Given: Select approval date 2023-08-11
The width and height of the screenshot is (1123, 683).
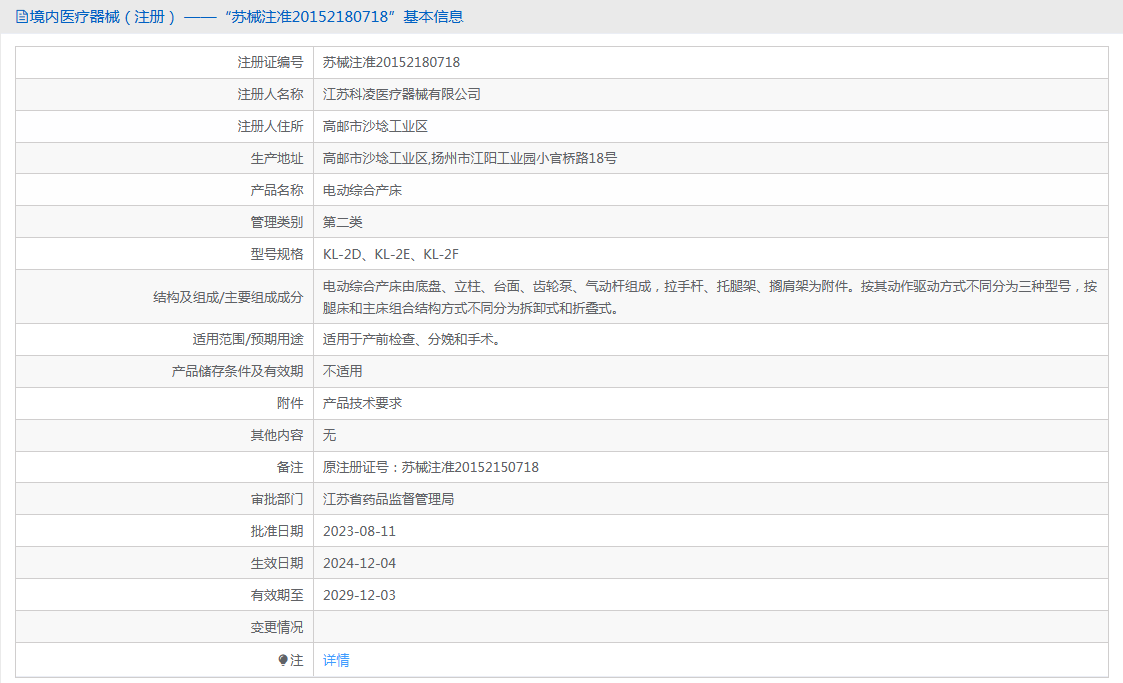Looking at the screenshot, I should (x=359, y=531).
